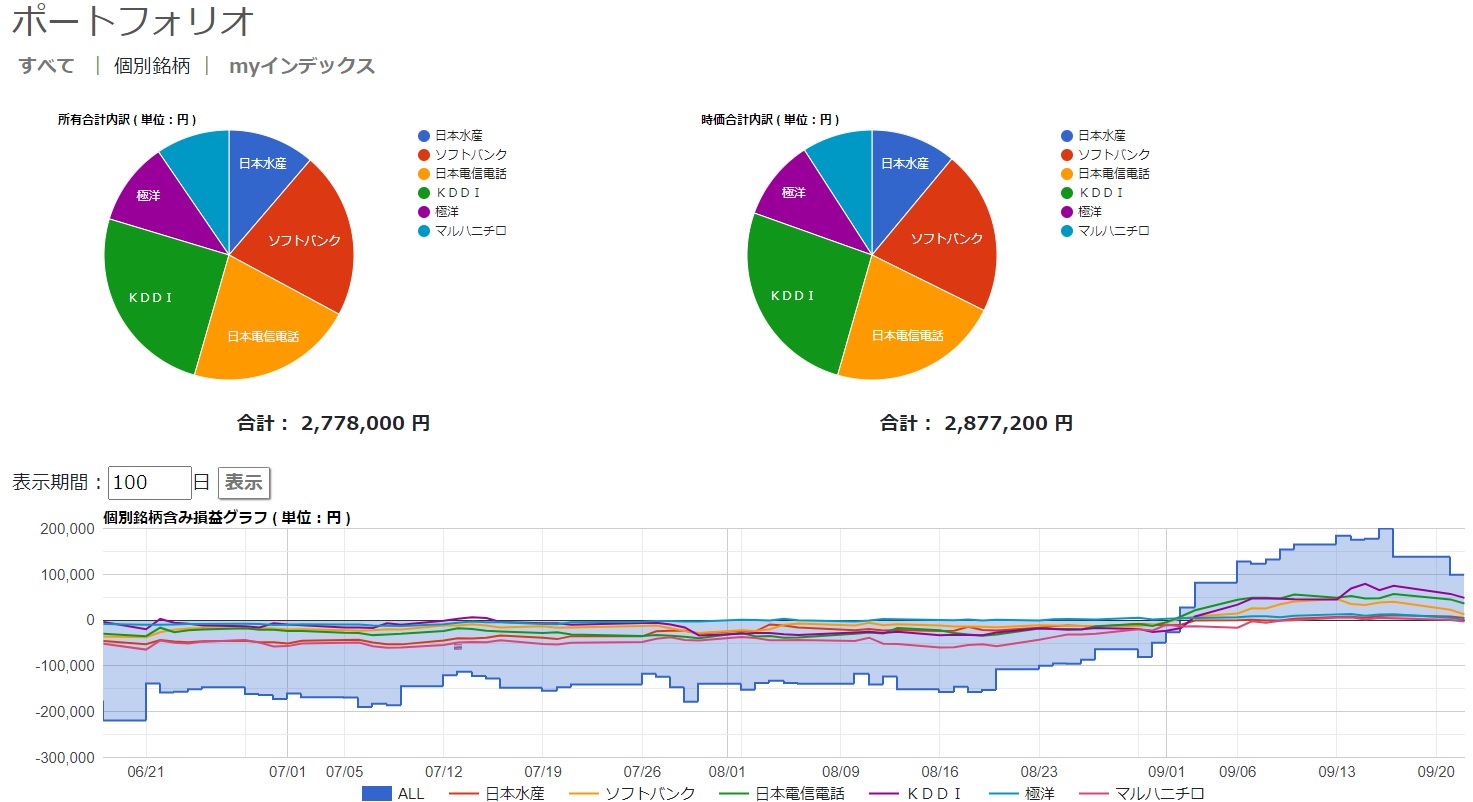
Task: Open the myインデックス tab
Action: pyautogui.click(x=302, y=66)
